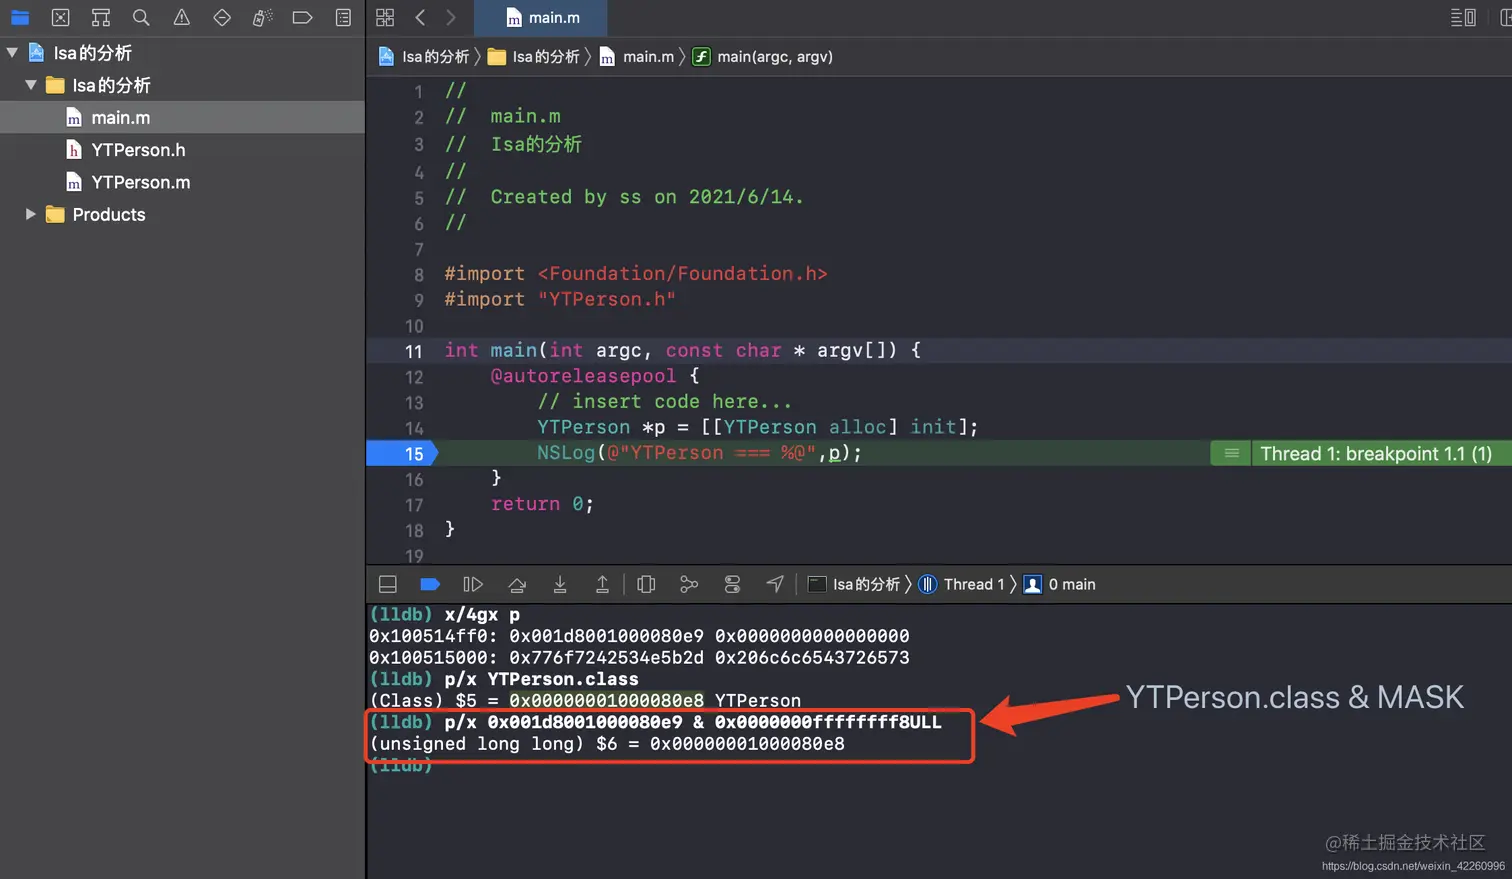Select stack frame 0 main
The width and height of the screenshot is (1512, 879).
1060,584
